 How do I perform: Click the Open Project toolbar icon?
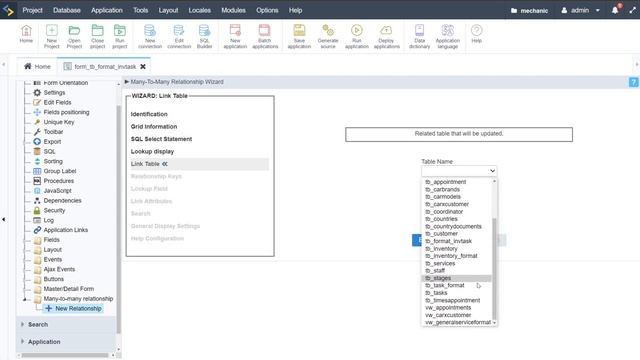click(x=74, y=36)
